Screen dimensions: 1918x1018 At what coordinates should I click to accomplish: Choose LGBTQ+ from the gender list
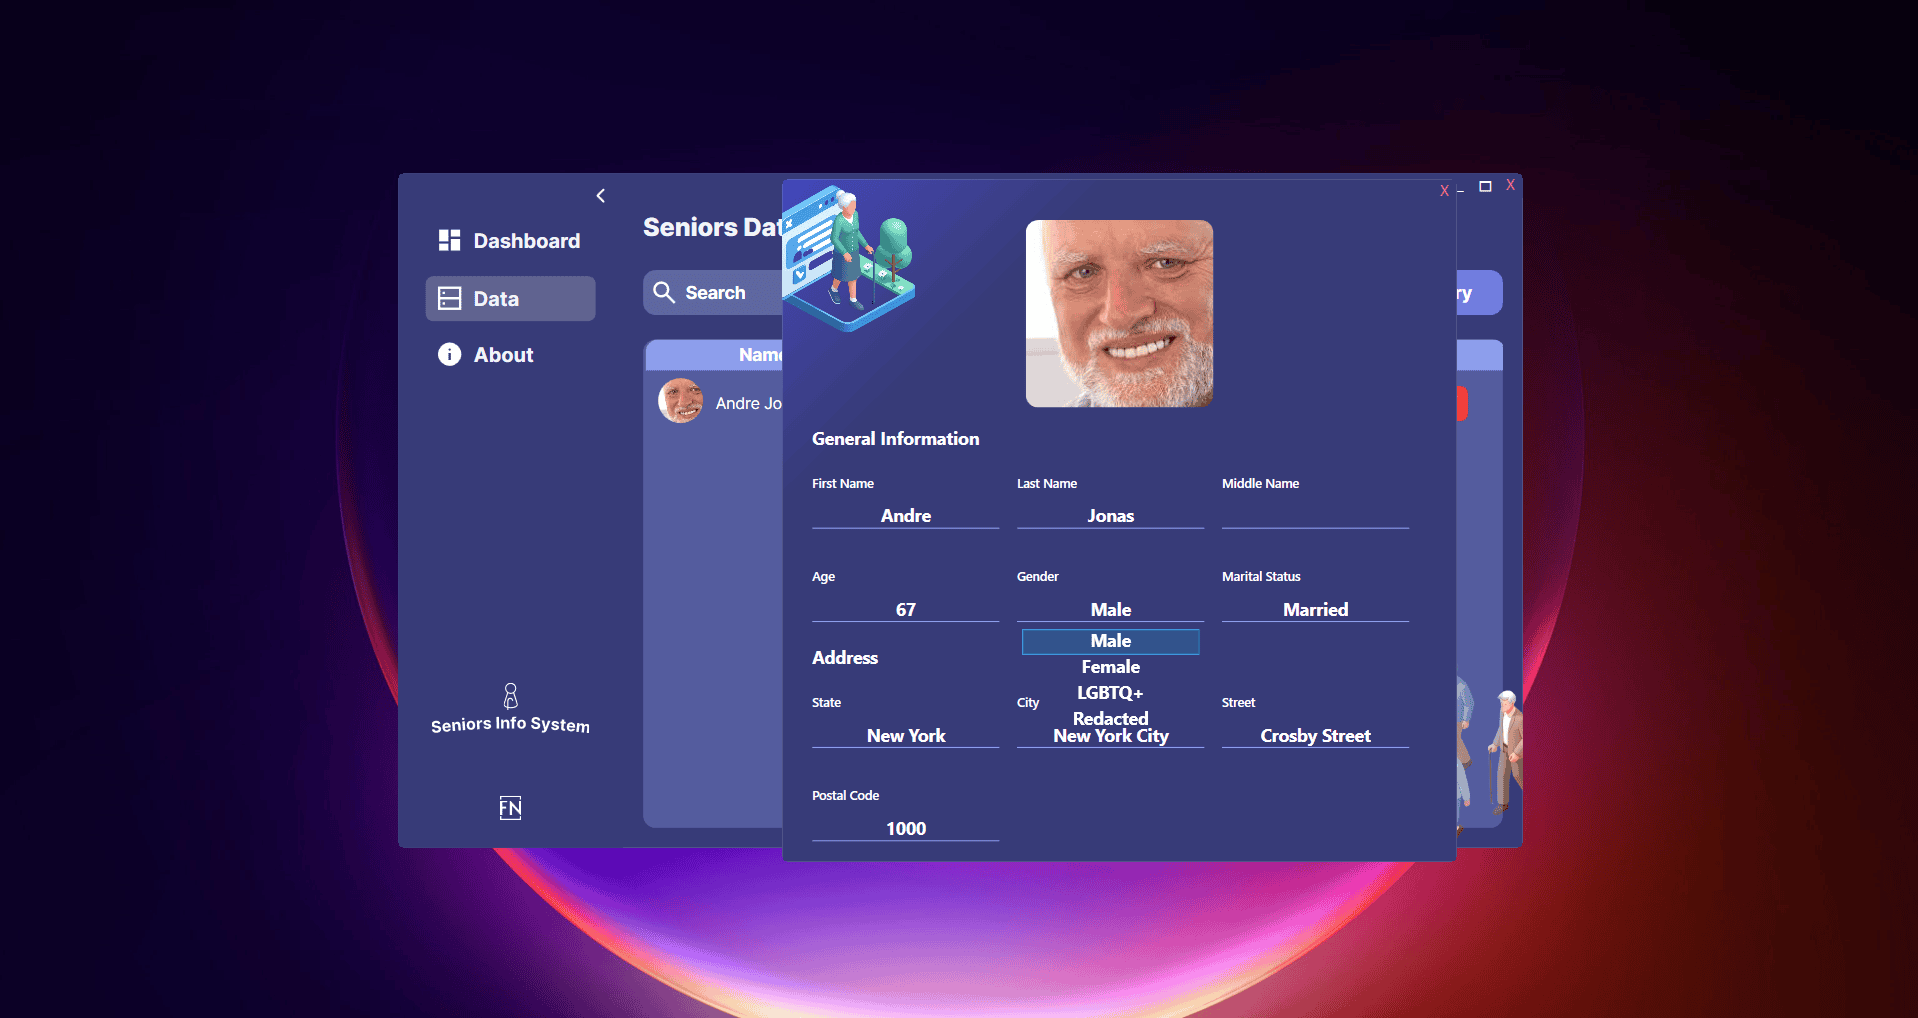1110,693
